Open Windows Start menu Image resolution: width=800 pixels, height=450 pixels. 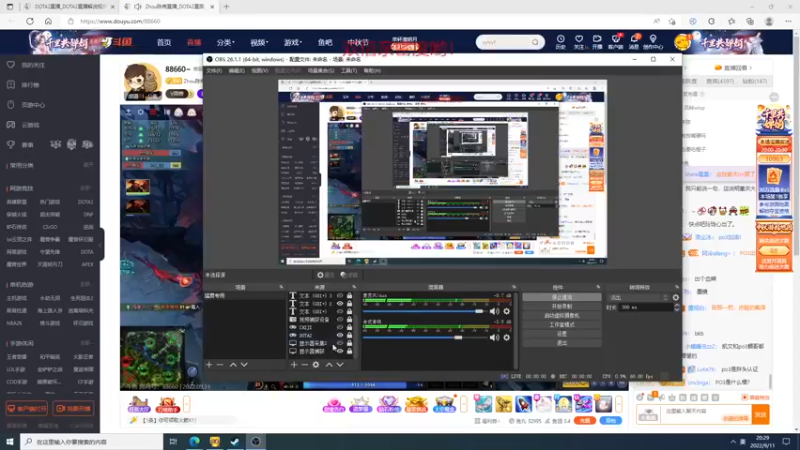[x=10, y=441]
